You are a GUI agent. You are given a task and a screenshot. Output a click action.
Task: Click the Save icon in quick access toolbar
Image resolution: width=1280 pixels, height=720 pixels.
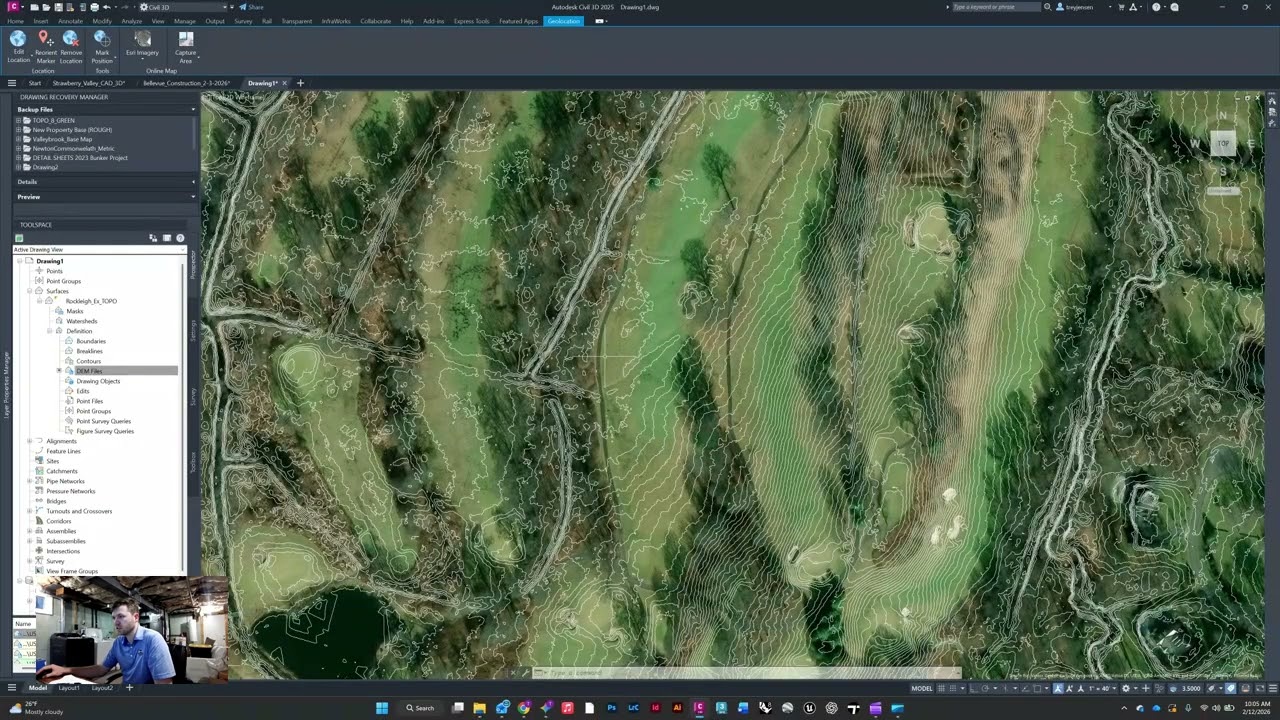[58, 7]
